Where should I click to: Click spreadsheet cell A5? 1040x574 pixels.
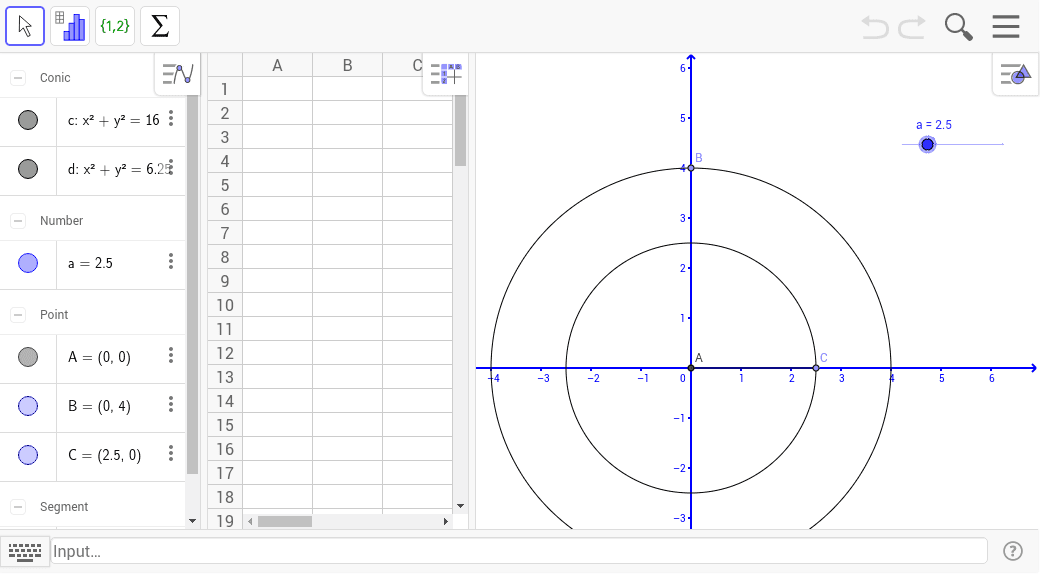point(277,185)
